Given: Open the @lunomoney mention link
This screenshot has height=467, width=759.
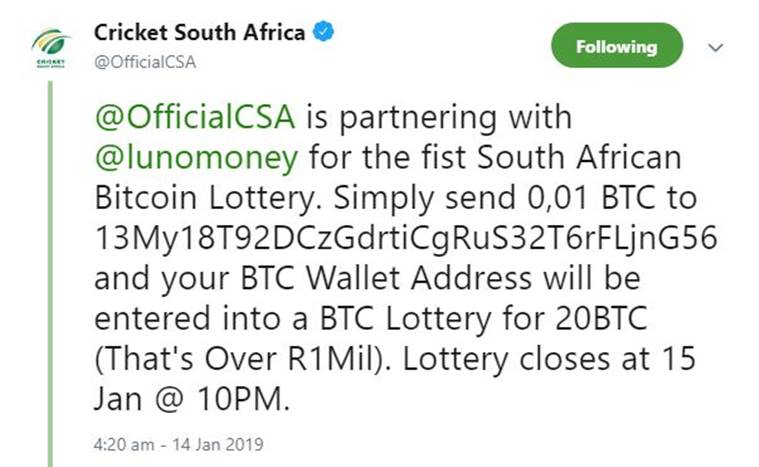Looking at the screenshot, I should click(x=195, y=157).
